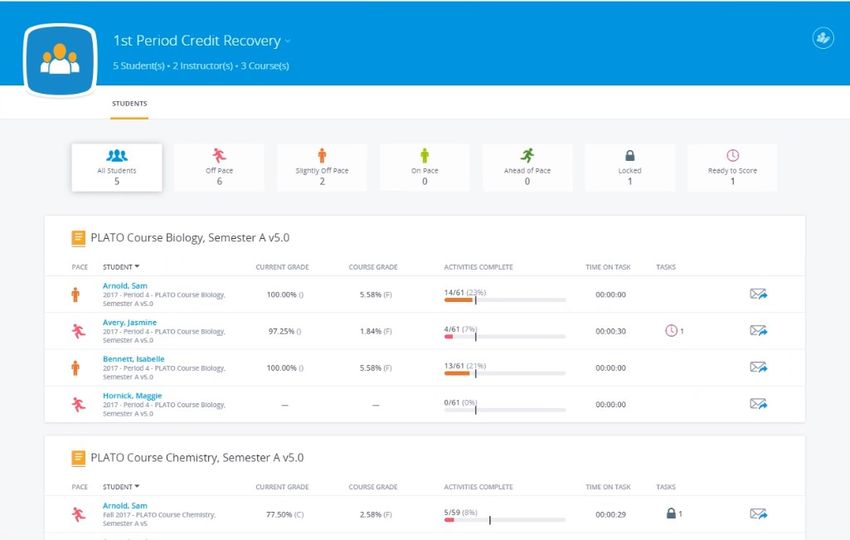
Task: Click the class group avatar icon
Action: tap(60, 60)
